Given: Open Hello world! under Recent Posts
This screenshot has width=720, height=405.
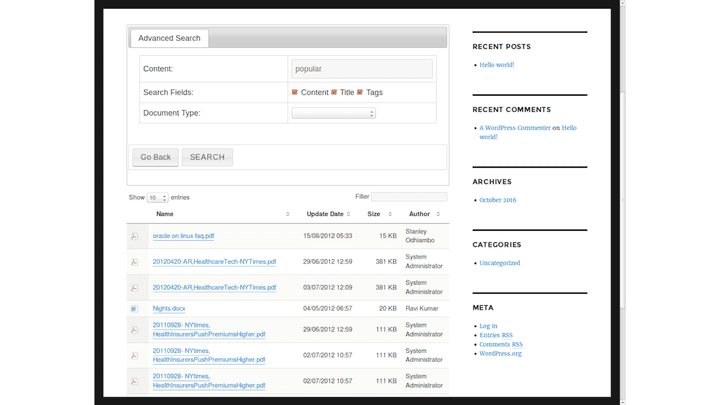Looking at the screenshot, I should pos(497,65).
